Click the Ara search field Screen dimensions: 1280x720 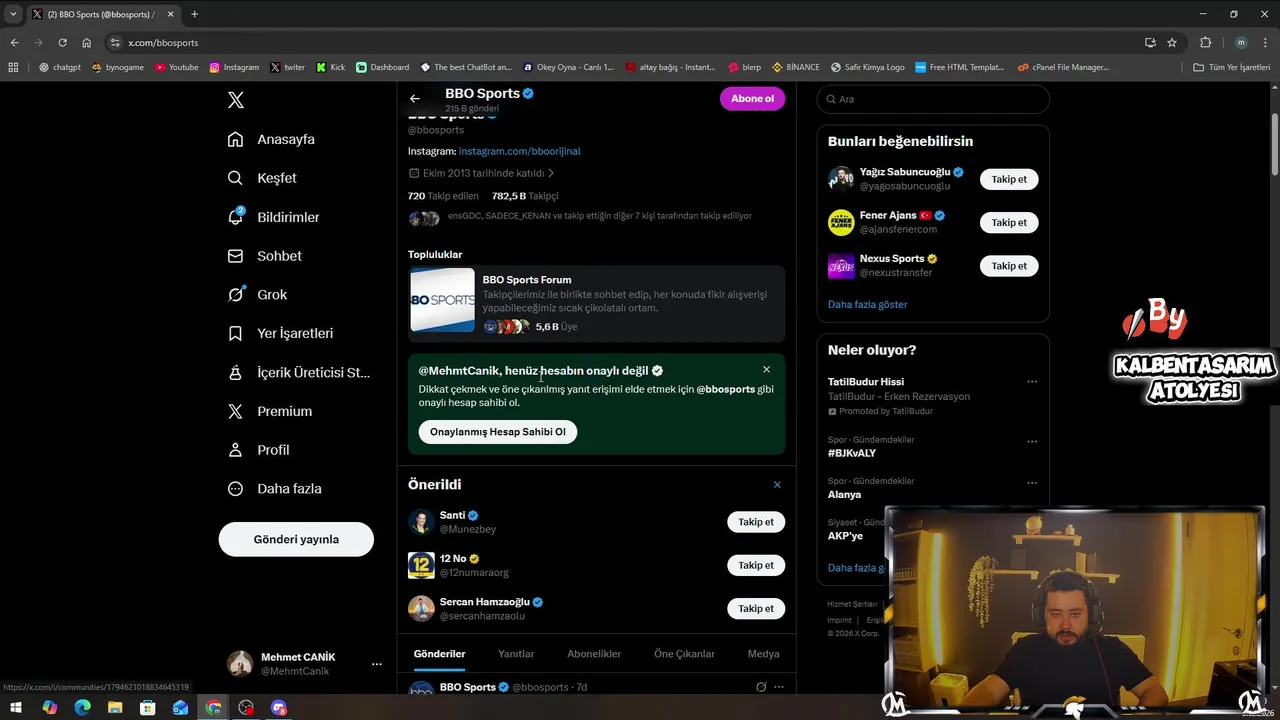(933, 99)
